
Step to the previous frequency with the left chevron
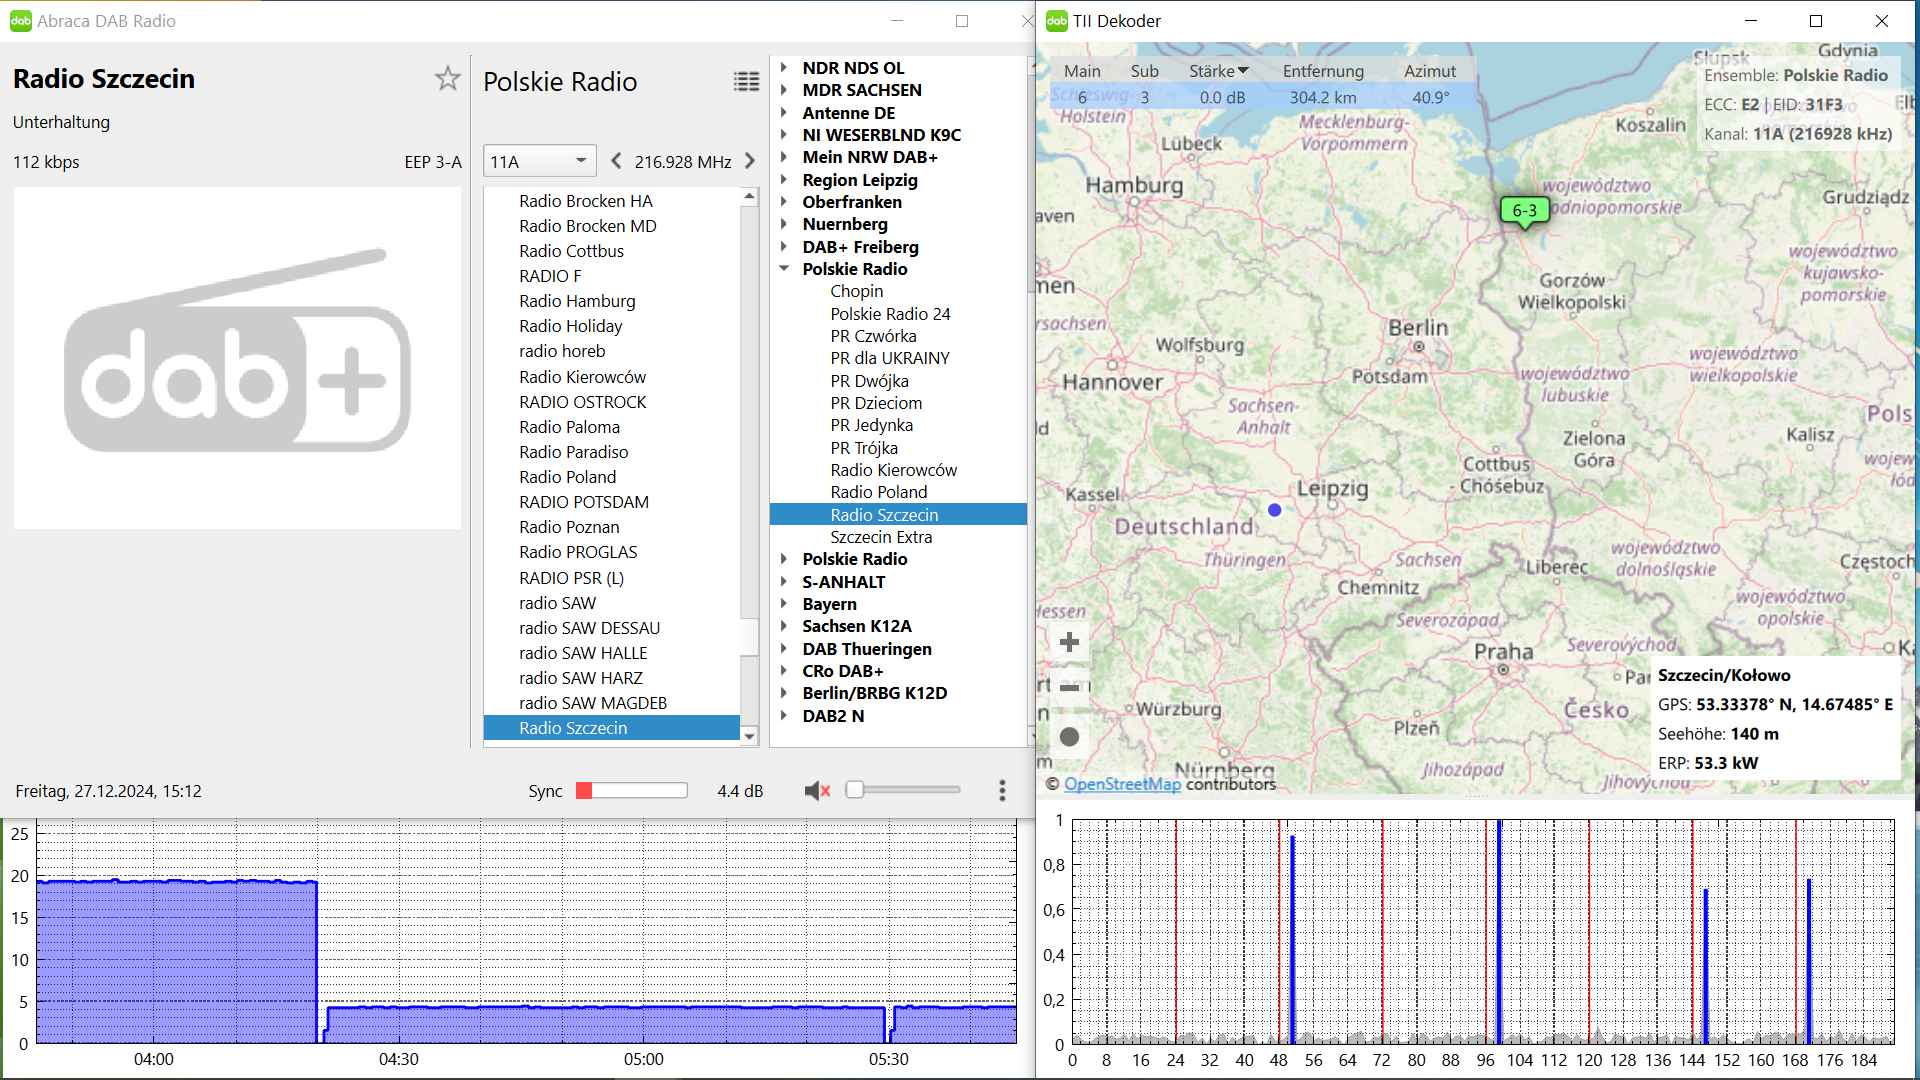click(x=616, y=161)
